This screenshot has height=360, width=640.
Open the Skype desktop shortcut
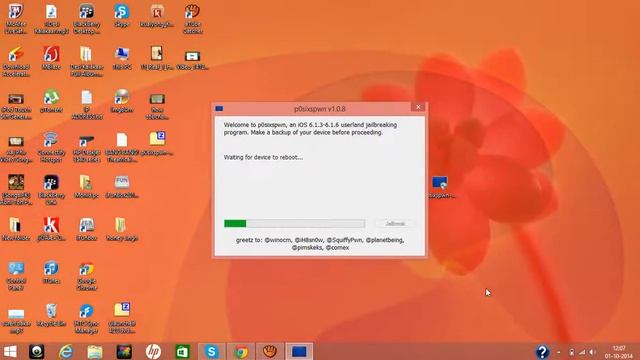coord(122,15)
